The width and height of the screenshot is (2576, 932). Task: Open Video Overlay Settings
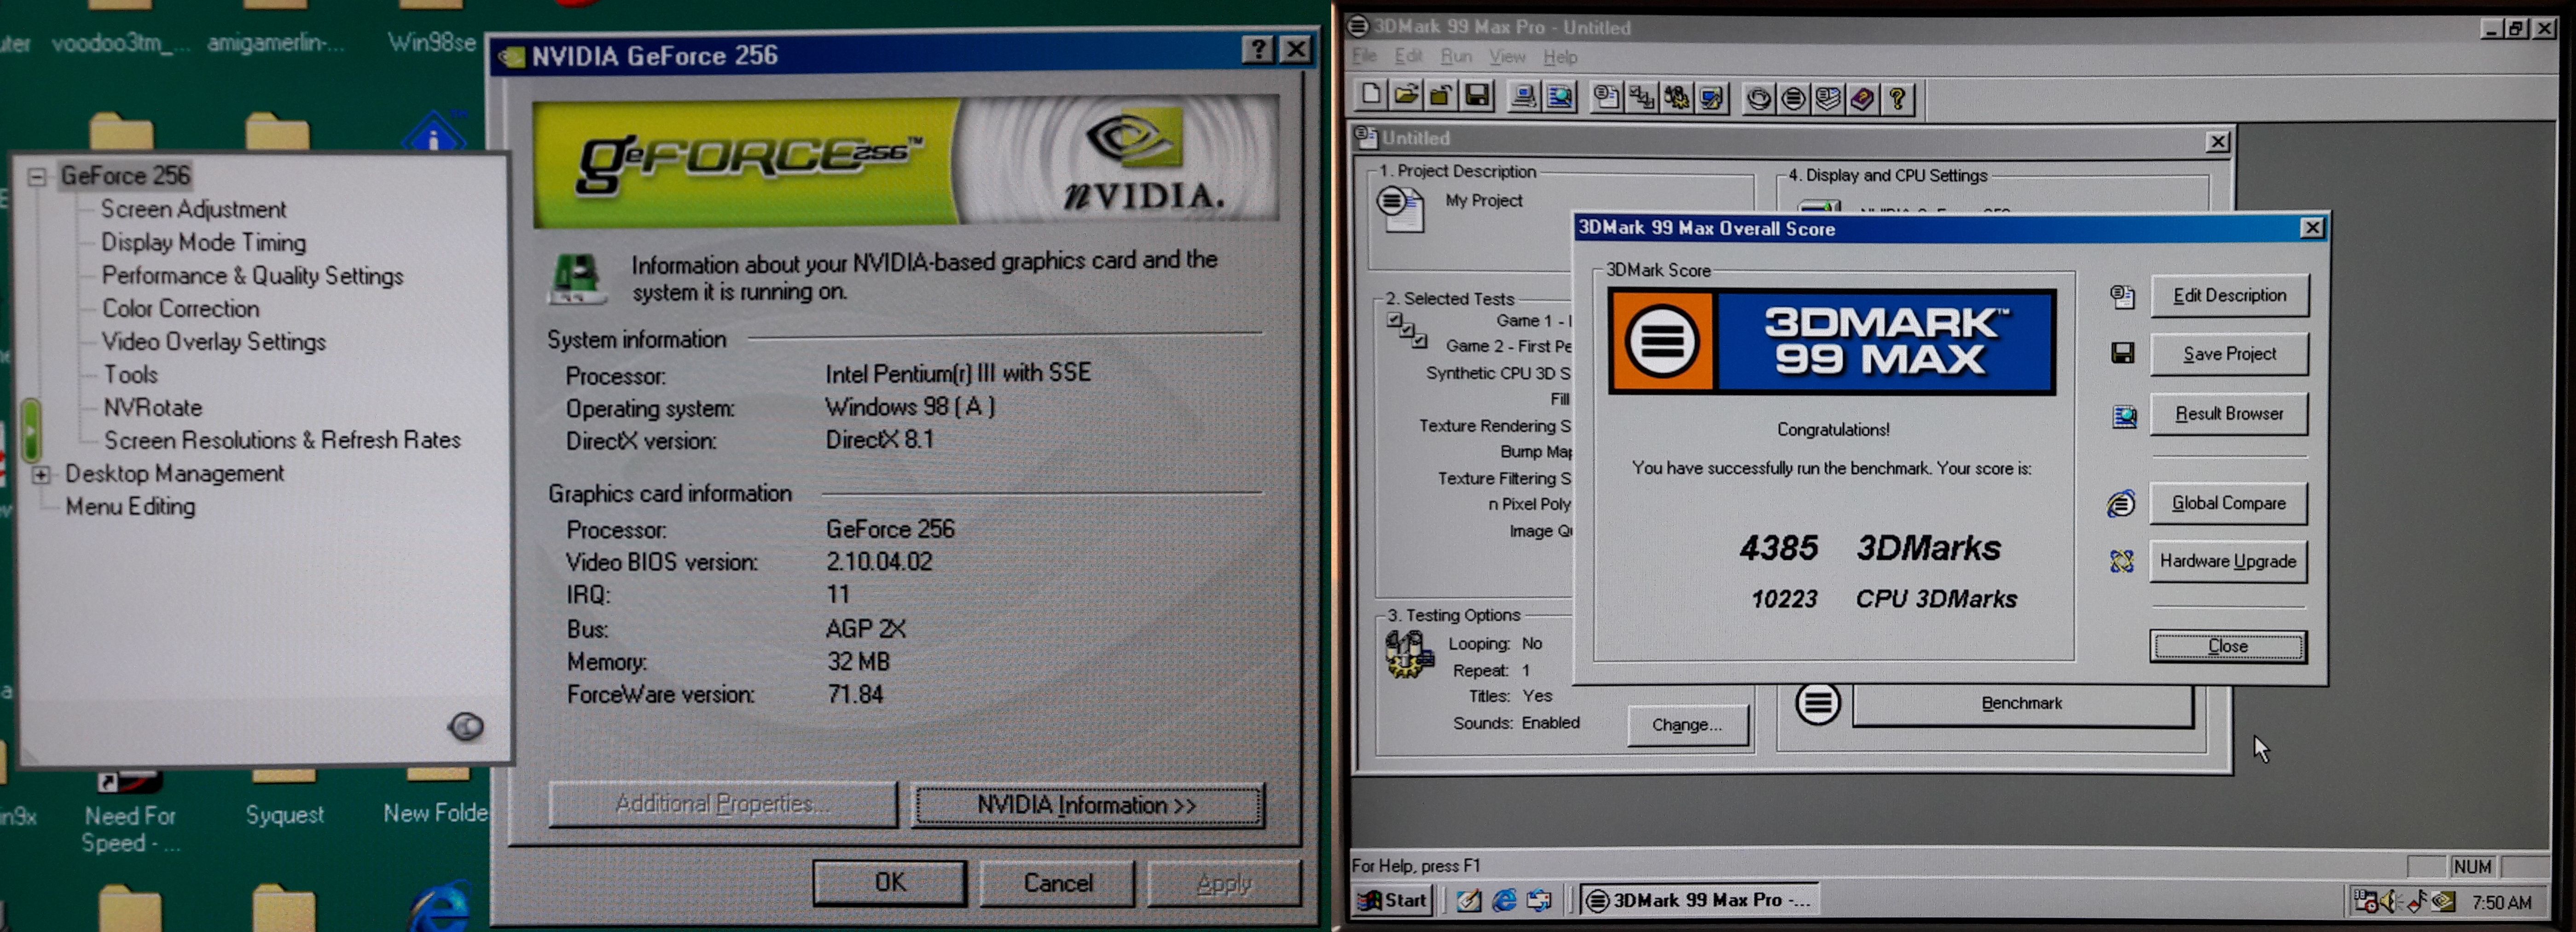[x=213, y=341]
